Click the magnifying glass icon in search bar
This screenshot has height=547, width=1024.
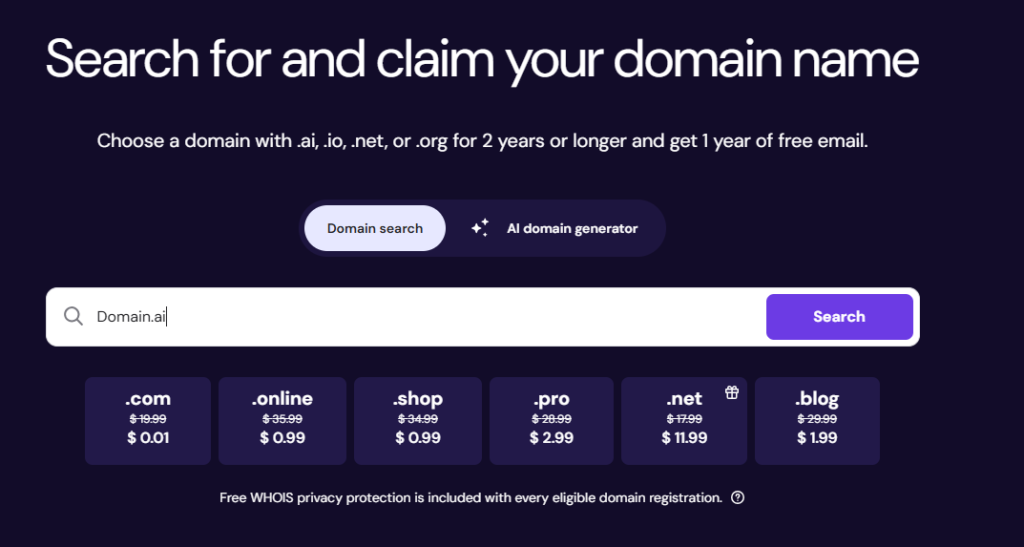73,317
